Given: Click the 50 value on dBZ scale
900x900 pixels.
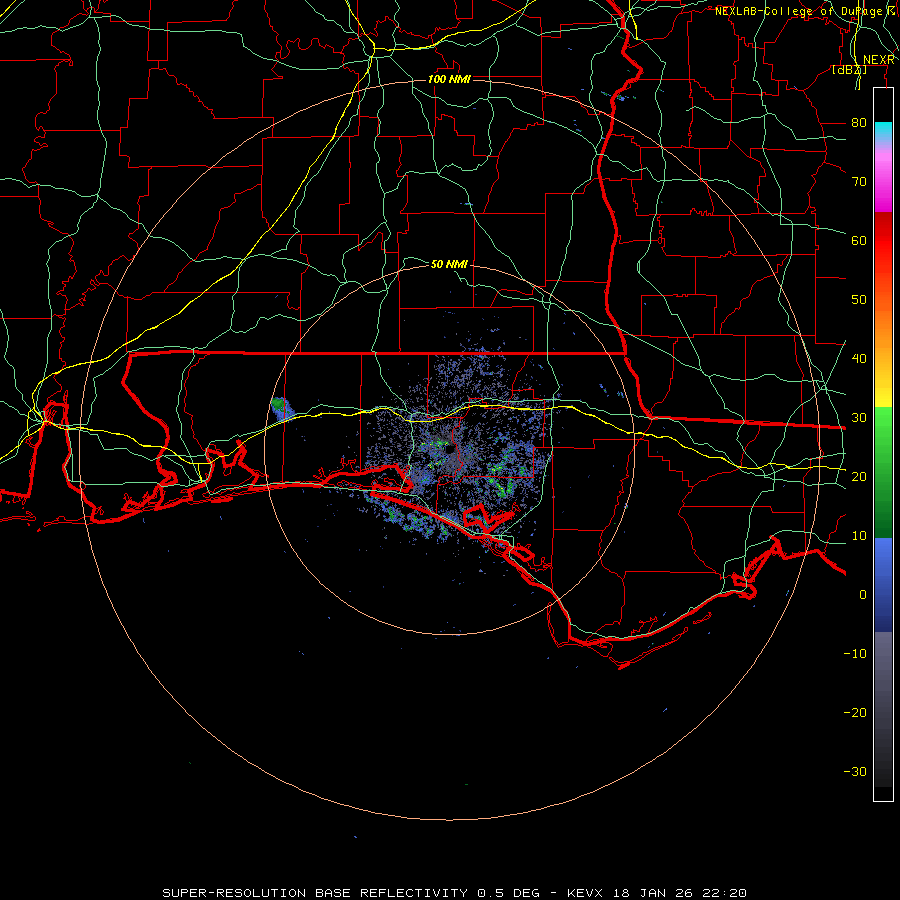Looking at the screenshot, I should 859,300.
